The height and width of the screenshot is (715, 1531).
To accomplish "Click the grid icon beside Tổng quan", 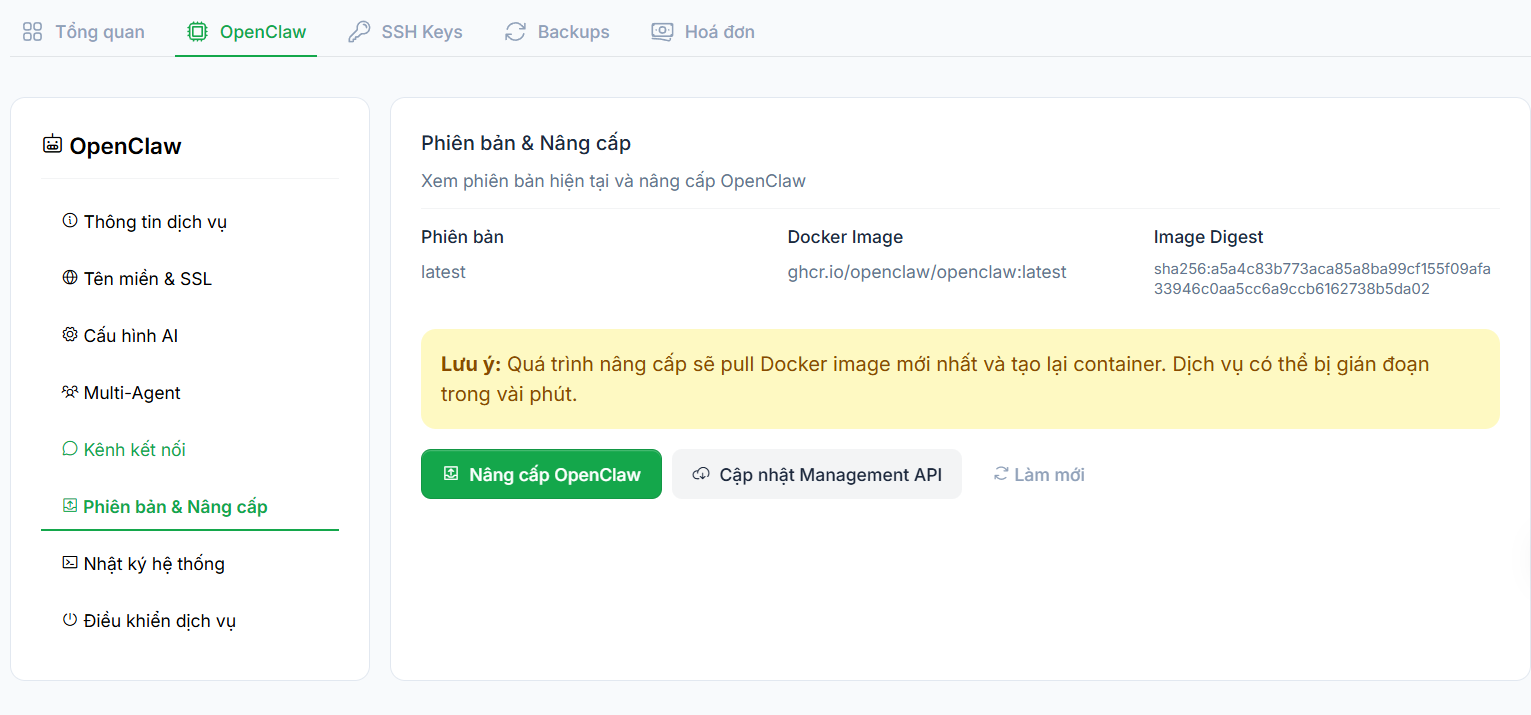I will tap(33, 32).
